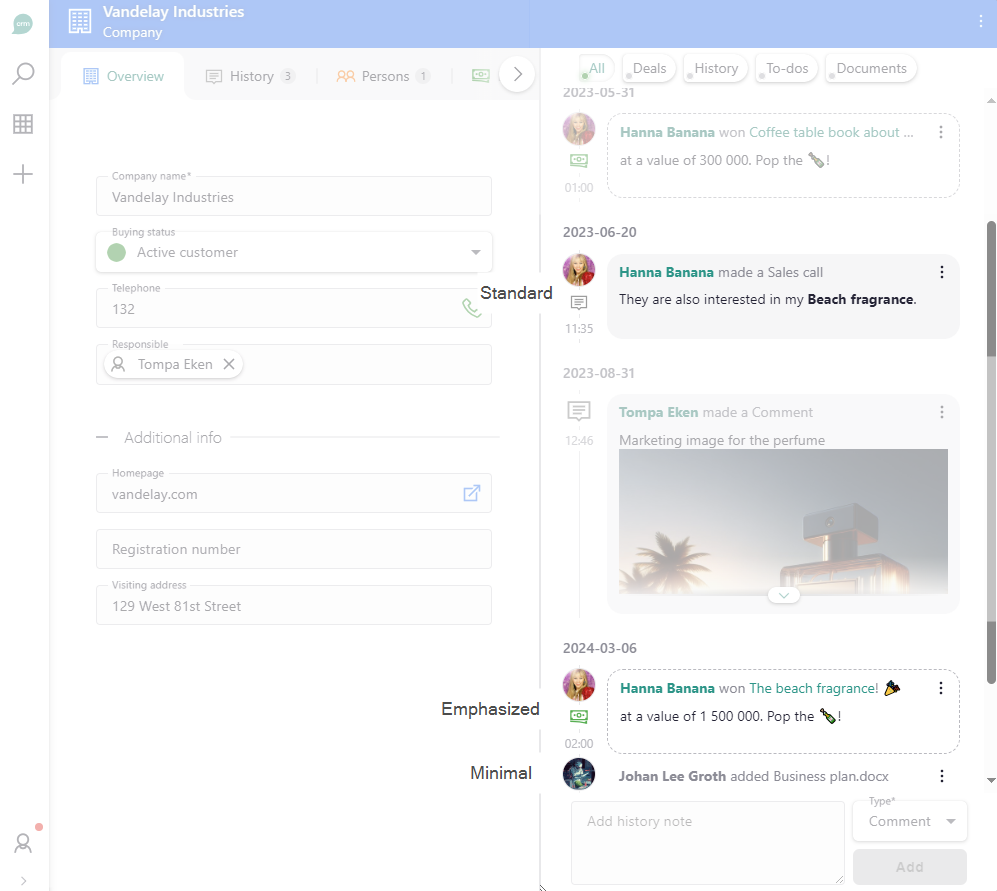This screenshot has width=997, height=891.
Task: Click the telephone call icon
Action: coord(471,308)
